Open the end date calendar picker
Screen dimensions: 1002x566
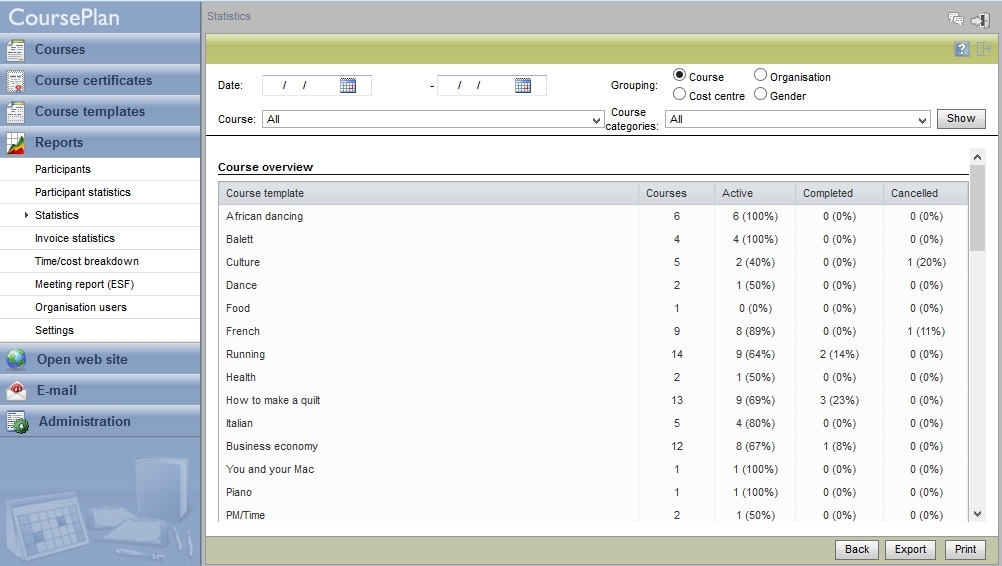[523, 86]
